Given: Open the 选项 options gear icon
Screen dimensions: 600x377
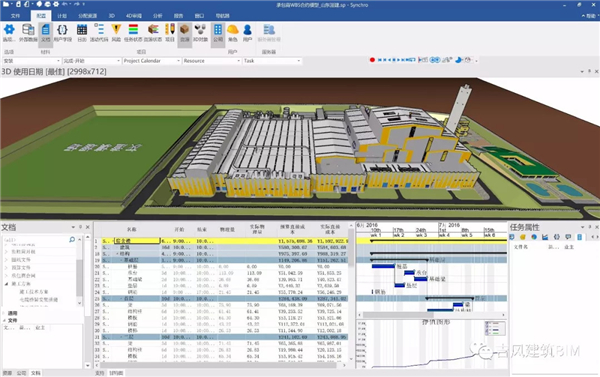Looking at the screenshot, I should click(9, 33).
